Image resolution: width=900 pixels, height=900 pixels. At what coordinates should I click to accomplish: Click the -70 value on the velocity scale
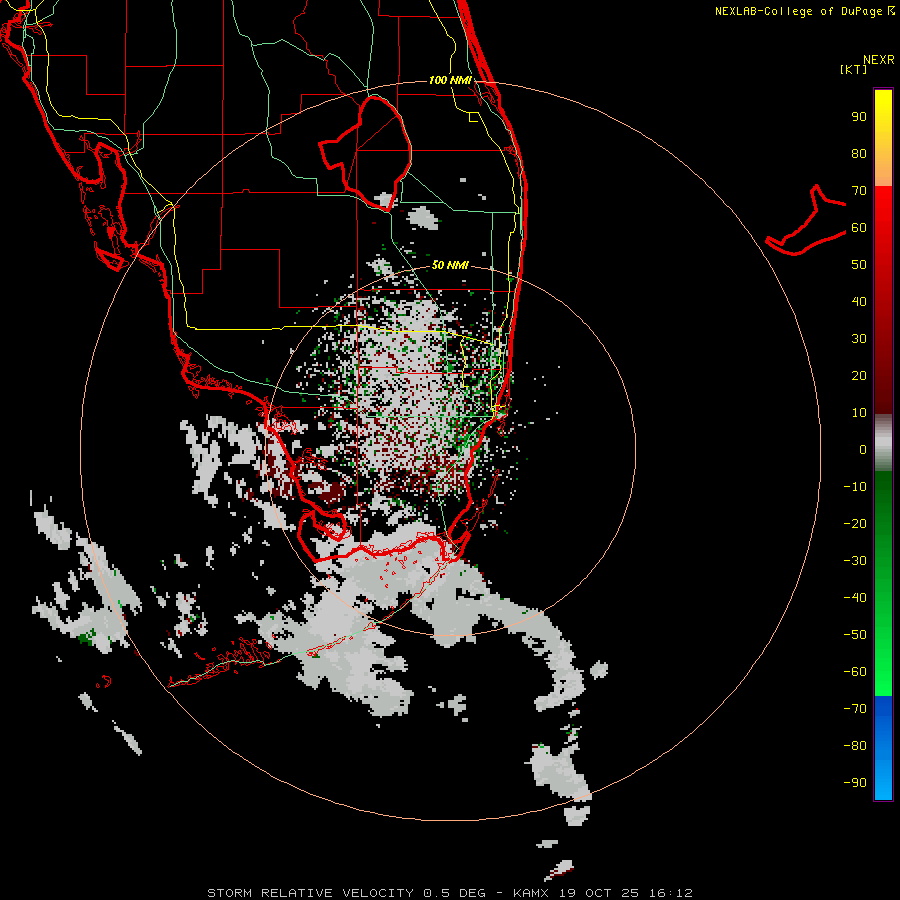[855, 709]
